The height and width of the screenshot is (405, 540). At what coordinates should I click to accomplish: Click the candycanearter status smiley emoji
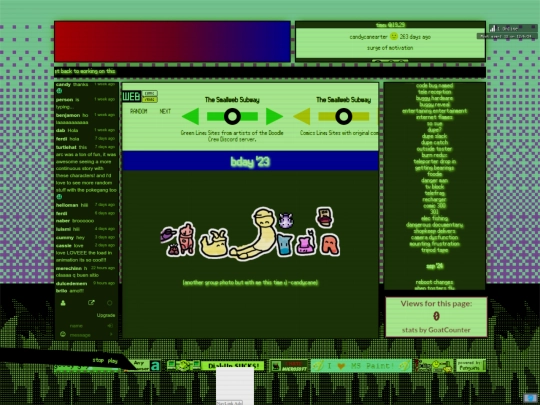click(x=394, y=36)
